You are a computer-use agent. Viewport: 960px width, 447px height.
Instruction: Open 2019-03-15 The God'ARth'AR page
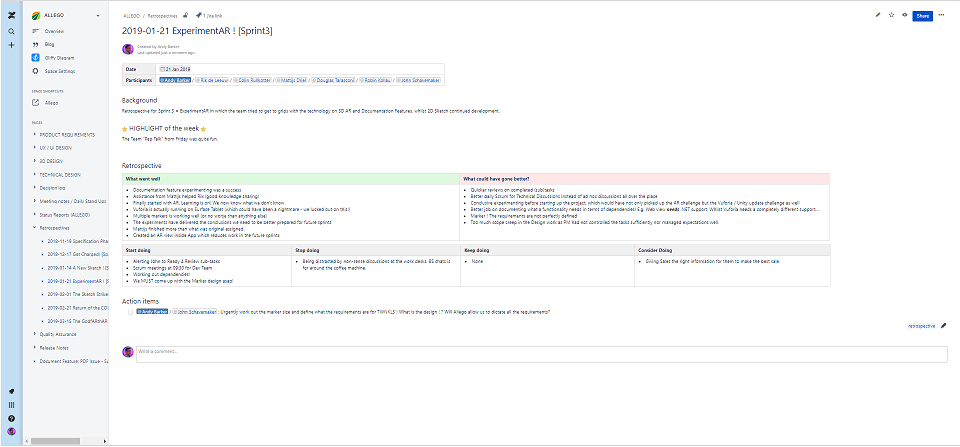pos(78,321)
